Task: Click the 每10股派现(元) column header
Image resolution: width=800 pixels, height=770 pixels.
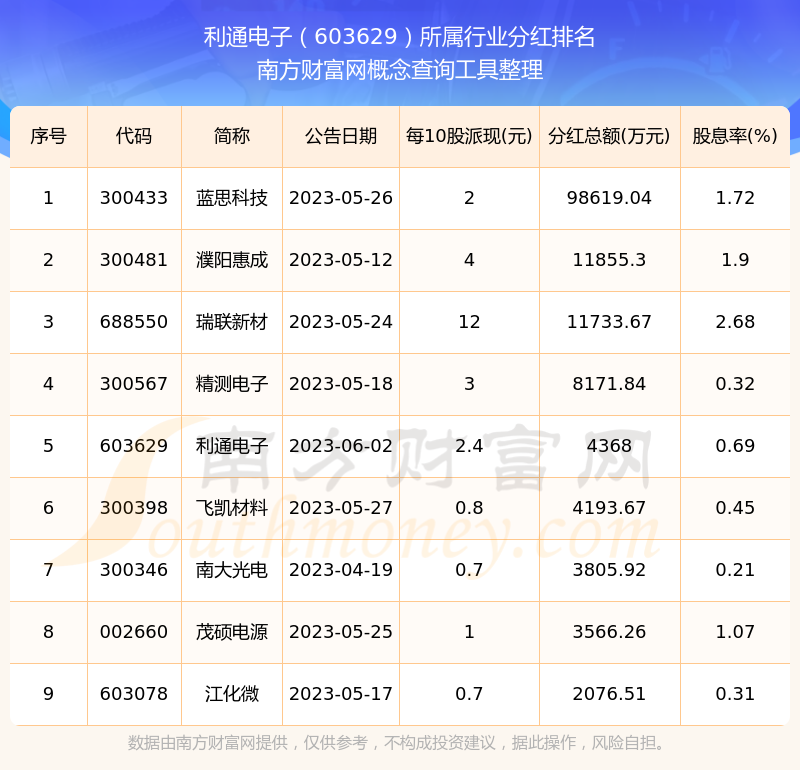Action: 469,136
